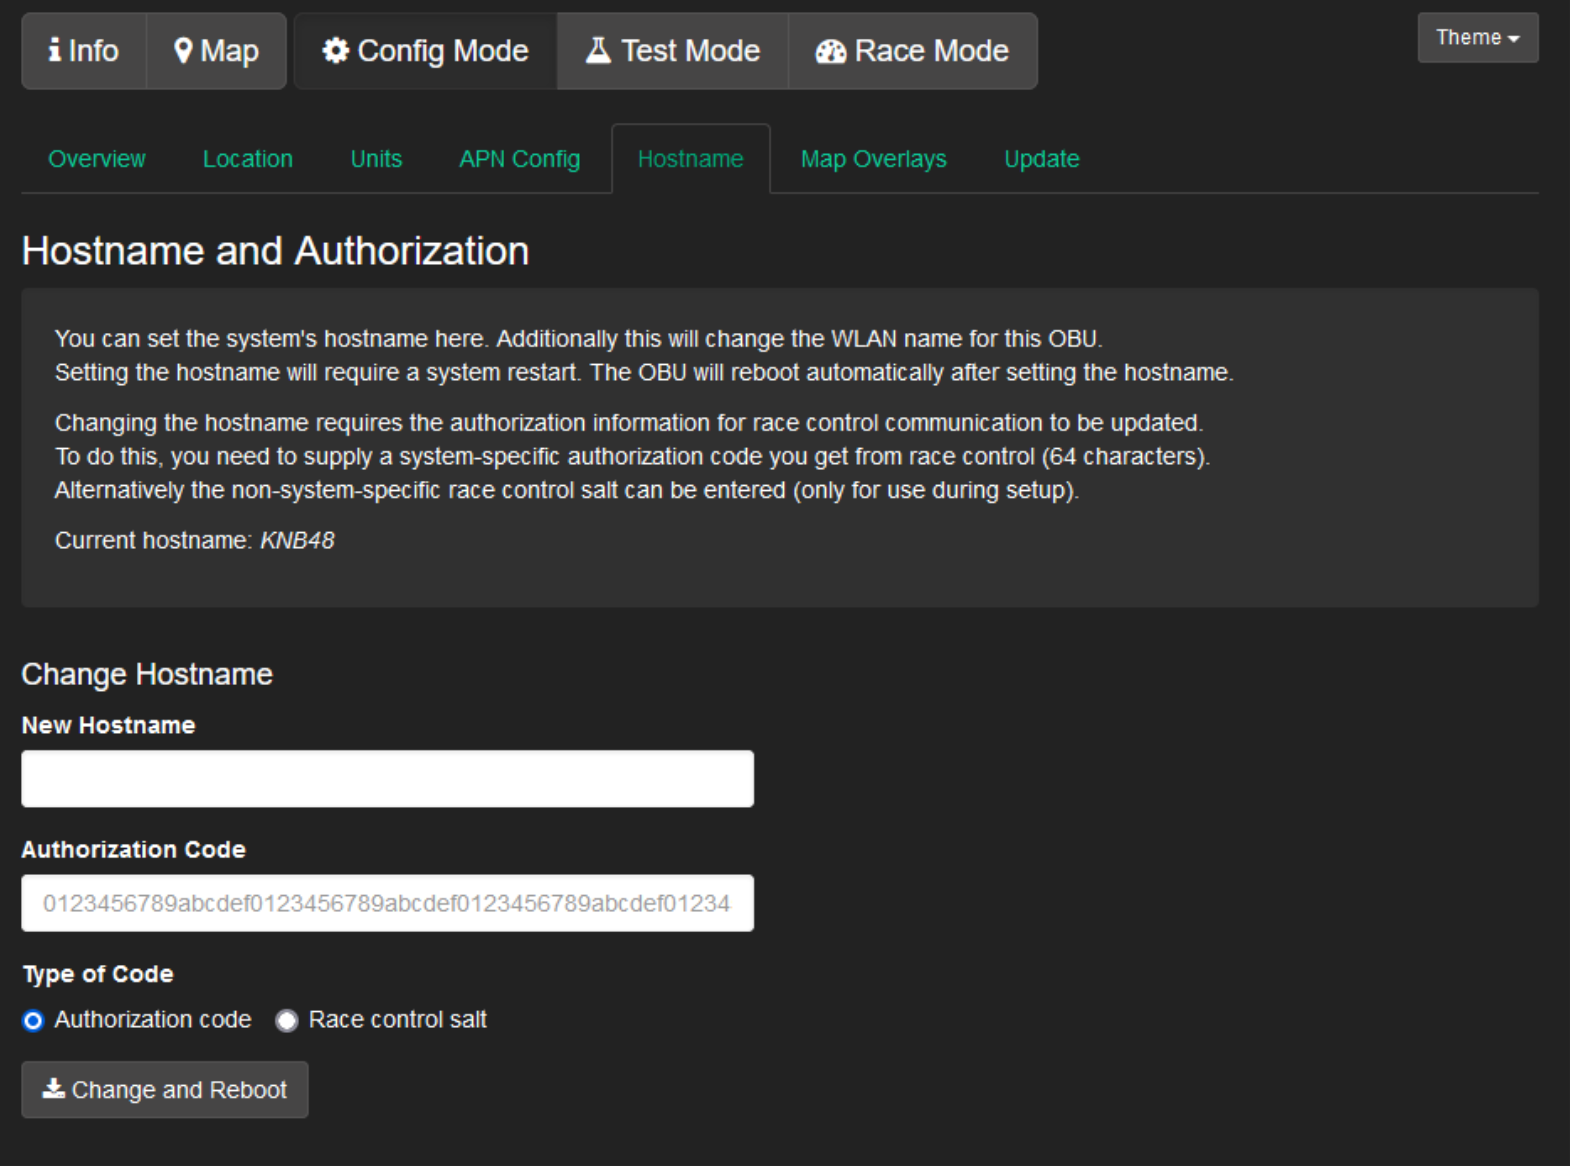Switch to the Location tab

tap(248, 159)
